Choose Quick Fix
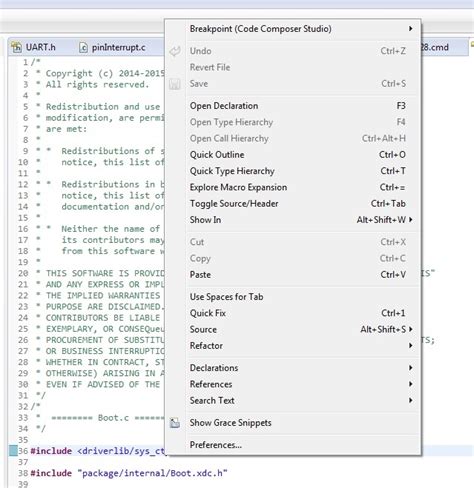Screen dimensions: 474x488 pyautogui.click(x=293, y=313)
